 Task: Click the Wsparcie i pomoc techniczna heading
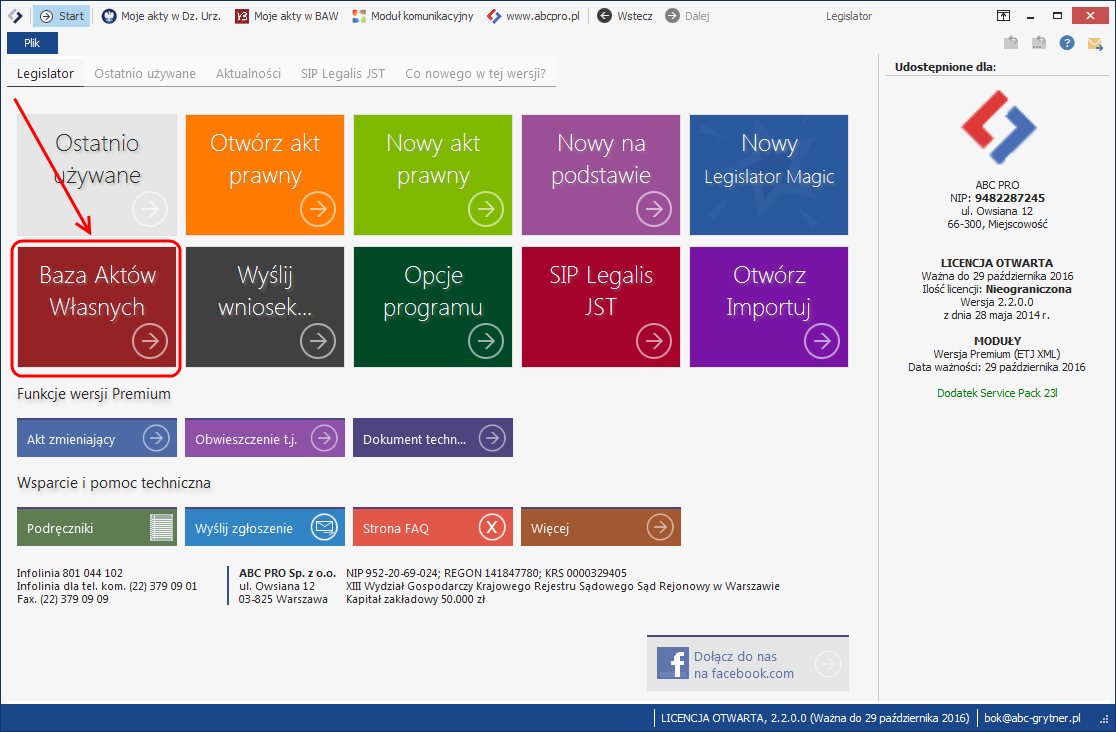click(x=114, y=483)
